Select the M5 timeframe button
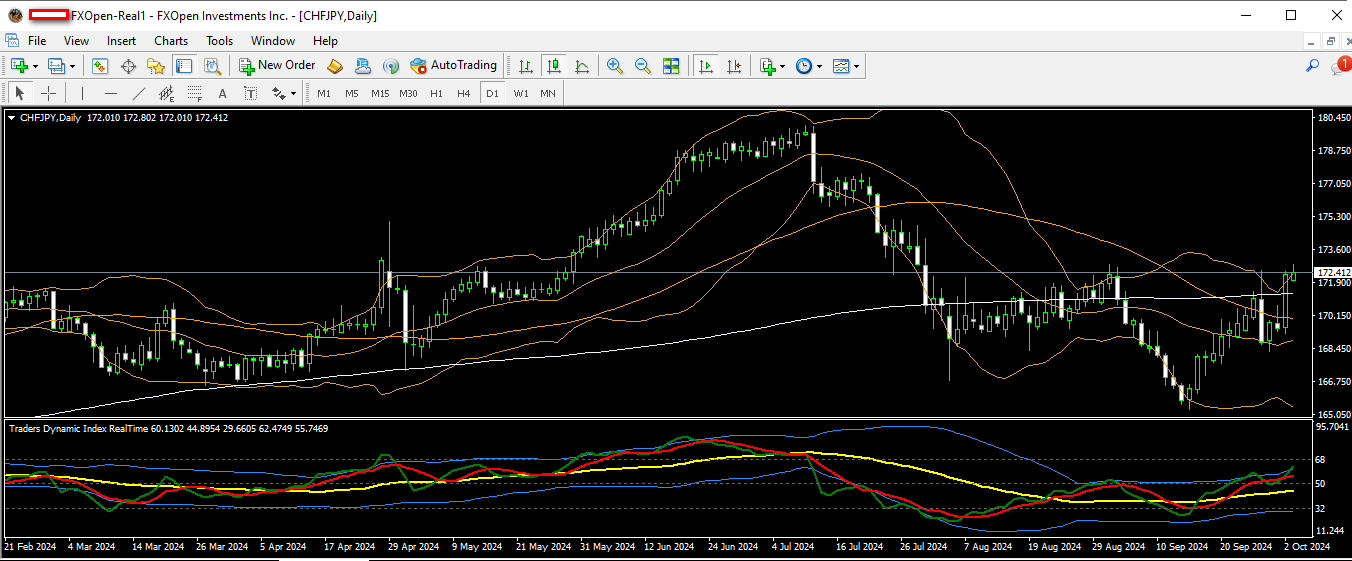 coord(352,93)
